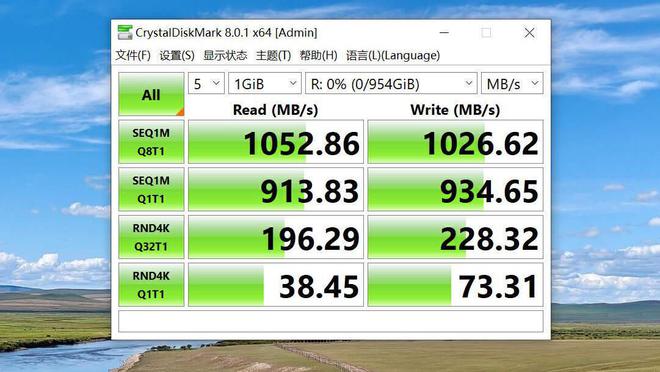
Task: Open the 帮助(H) menu
Action: click(318, 55)
